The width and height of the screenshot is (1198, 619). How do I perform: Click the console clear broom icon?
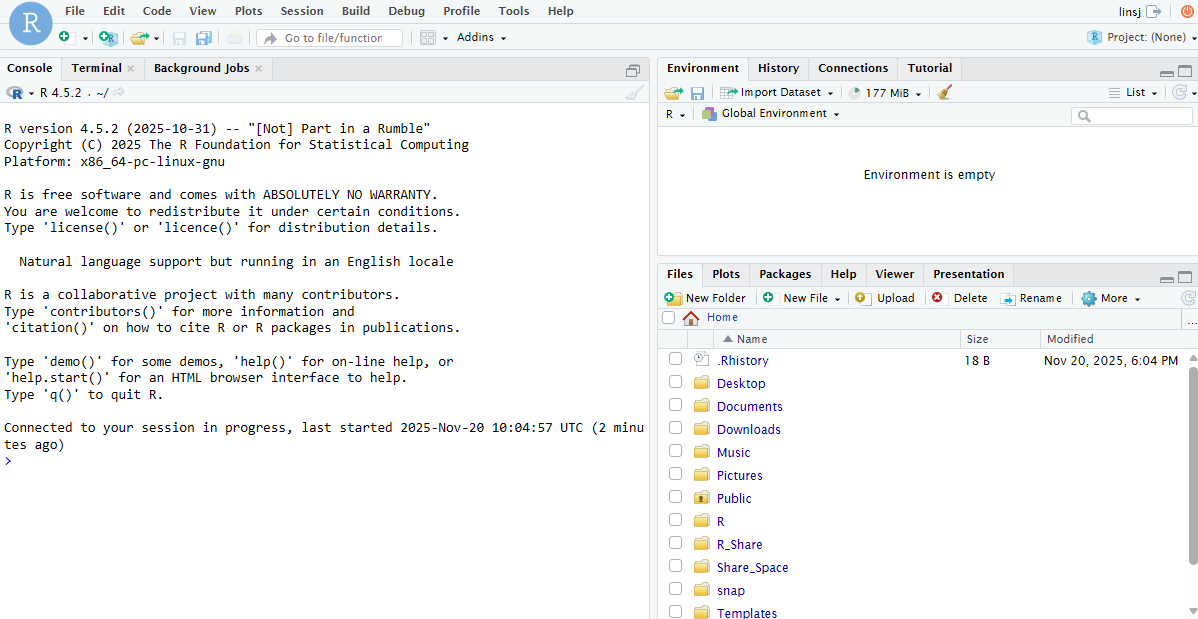634,93
